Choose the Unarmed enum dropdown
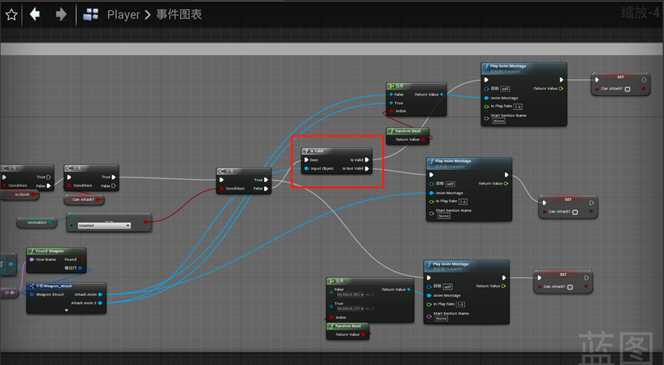664x365 pixels. [x=104, y=226]
